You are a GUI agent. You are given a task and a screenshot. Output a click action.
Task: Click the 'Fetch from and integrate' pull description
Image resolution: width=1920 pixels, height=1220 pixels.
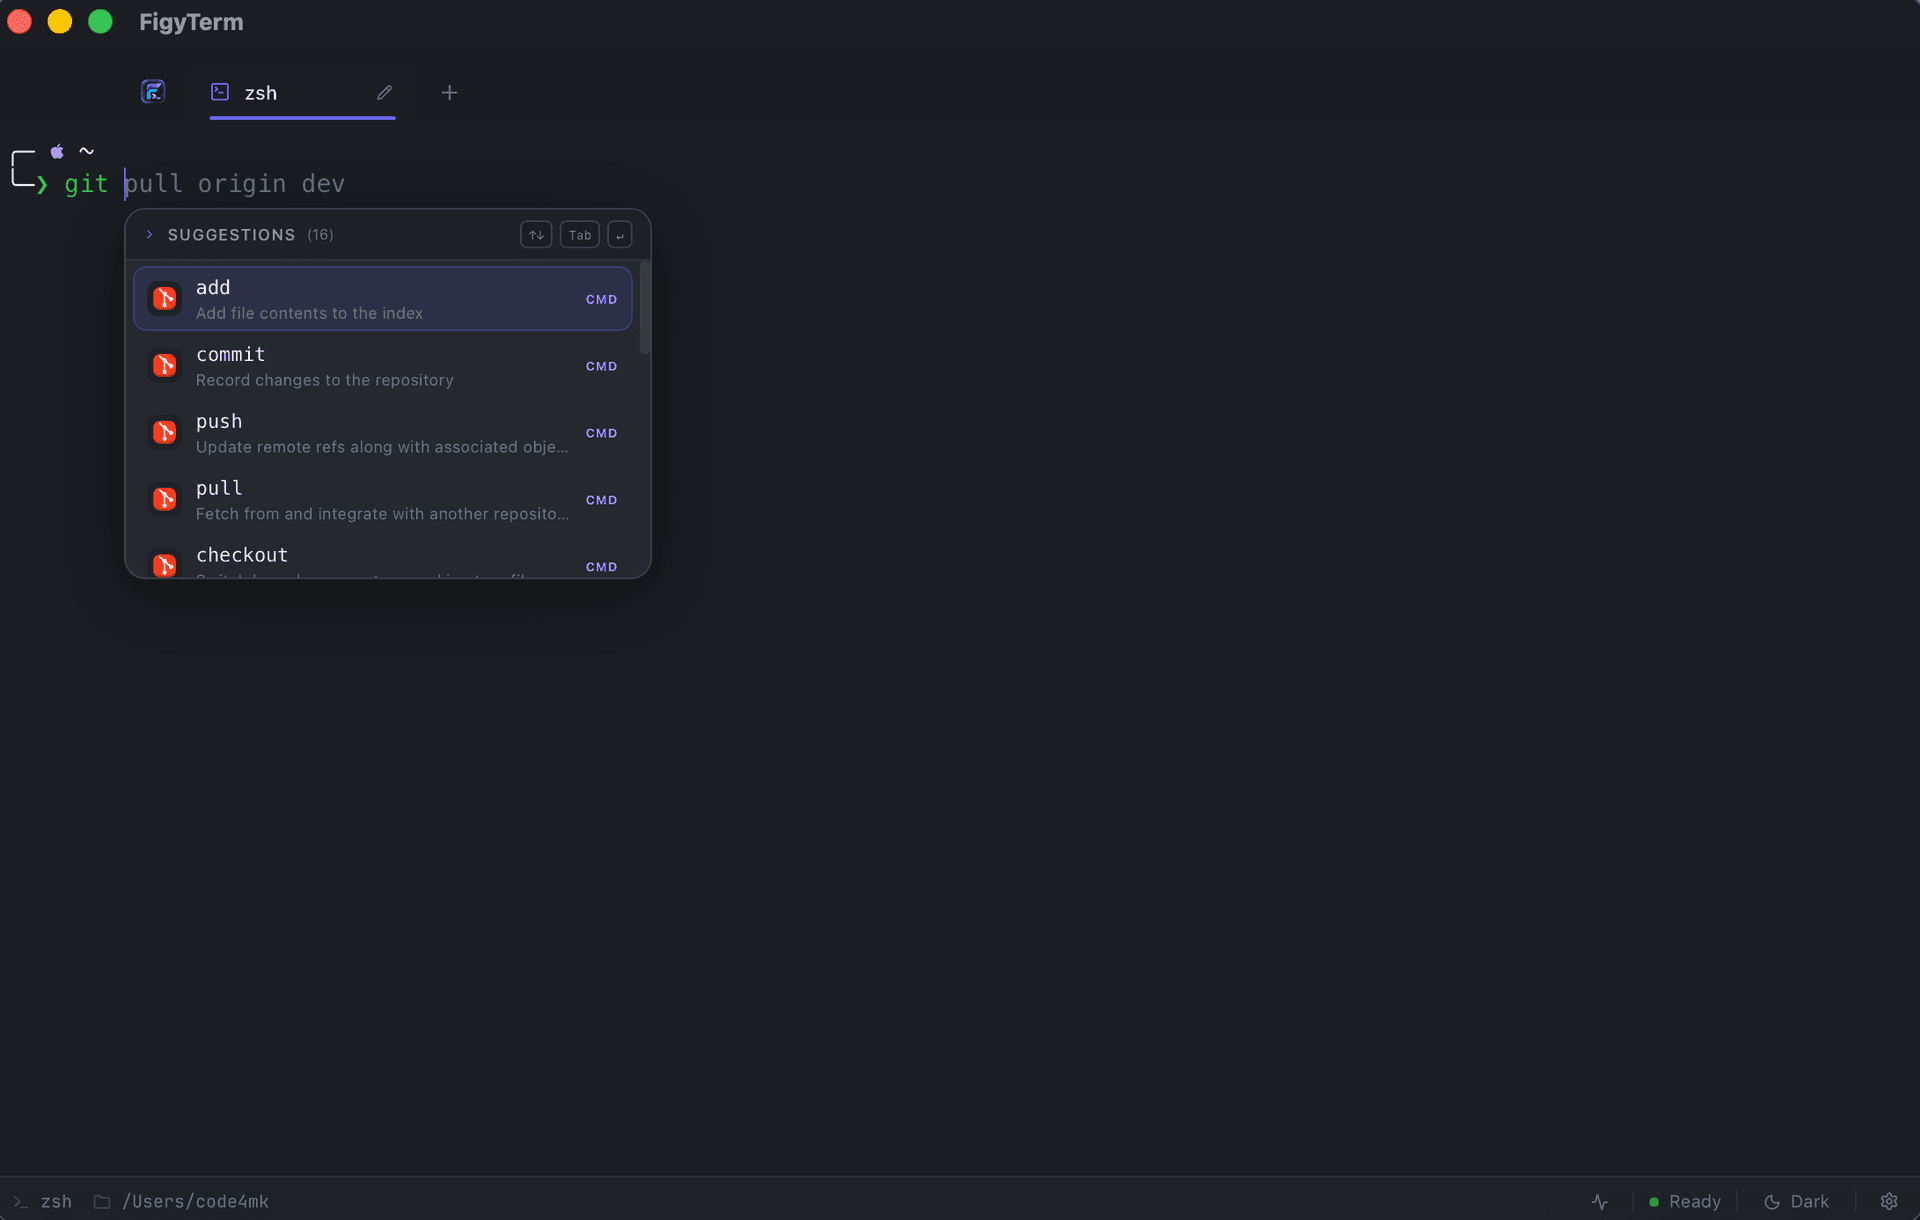click(x=382, y=515)
